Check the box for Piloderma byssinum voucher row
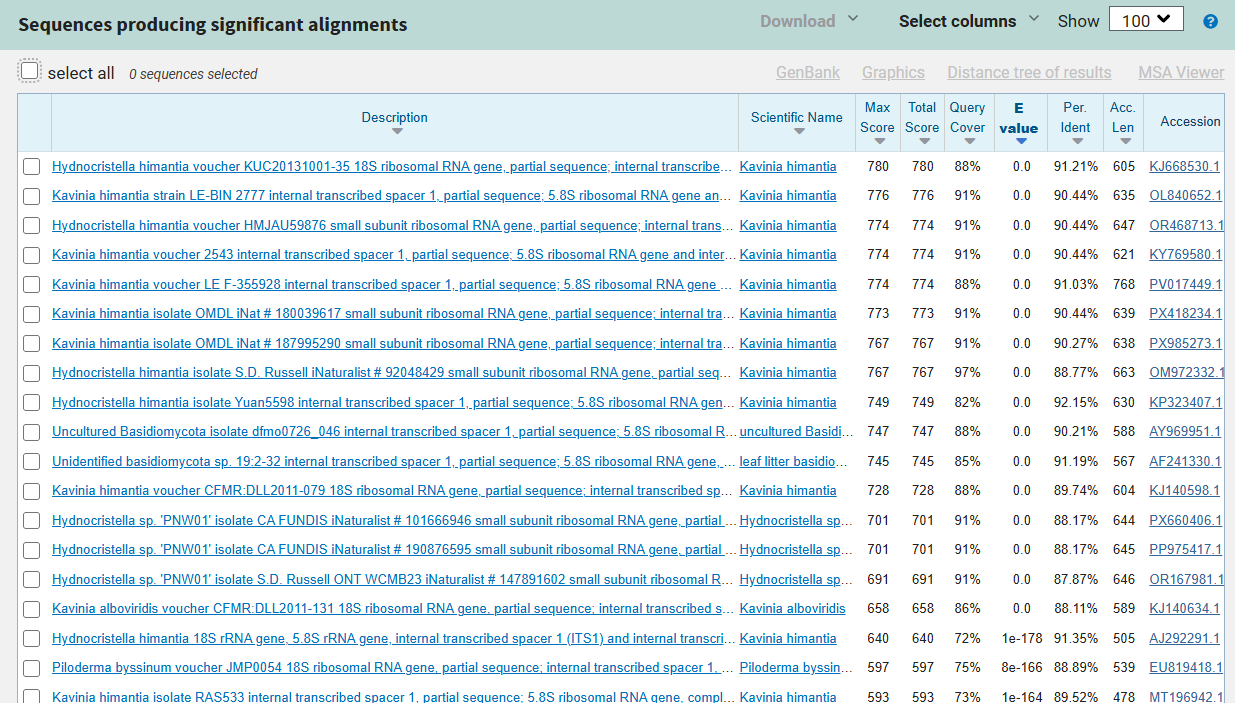1235x703 pixels. [x=32, y=668]
